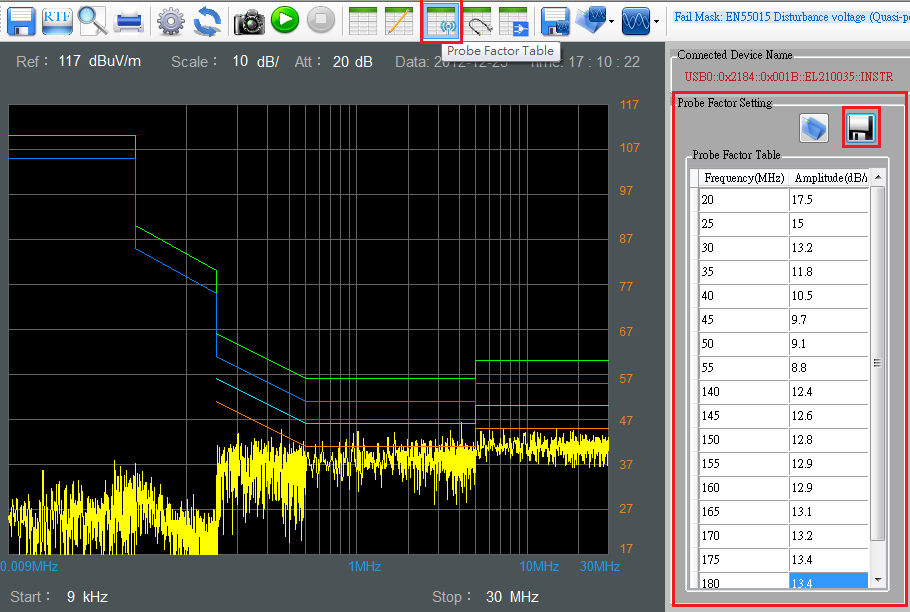The width and height of the screenshot is (910, 612).
Task: Select the frequency cell containing 30
Action: (x=744, y=248)
